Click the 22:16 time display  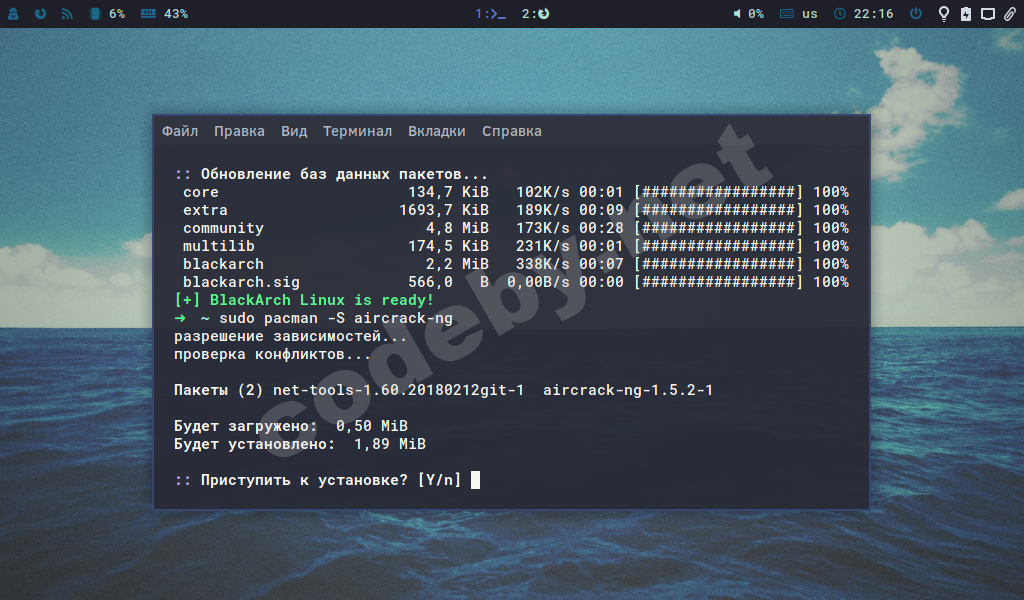coord(873,14)
